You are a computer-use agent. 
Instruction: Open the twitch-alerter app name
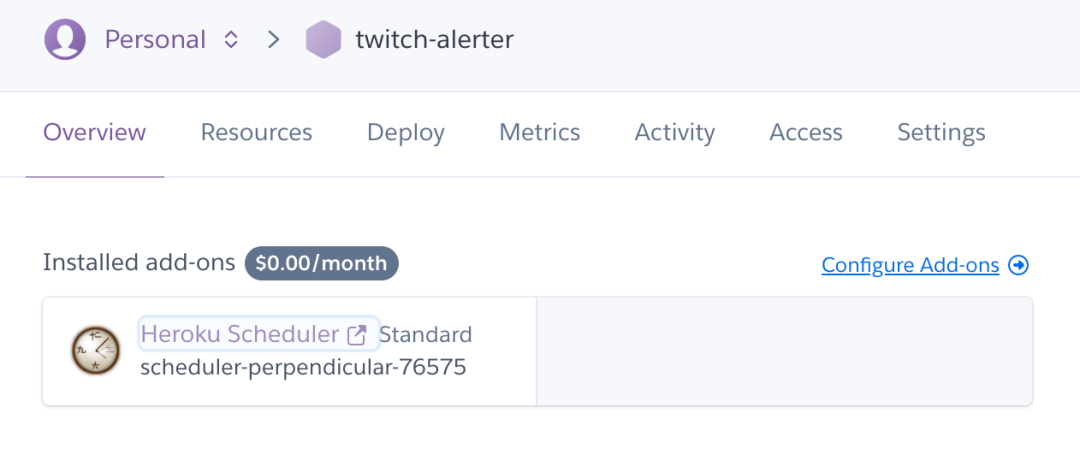[434, 40]
